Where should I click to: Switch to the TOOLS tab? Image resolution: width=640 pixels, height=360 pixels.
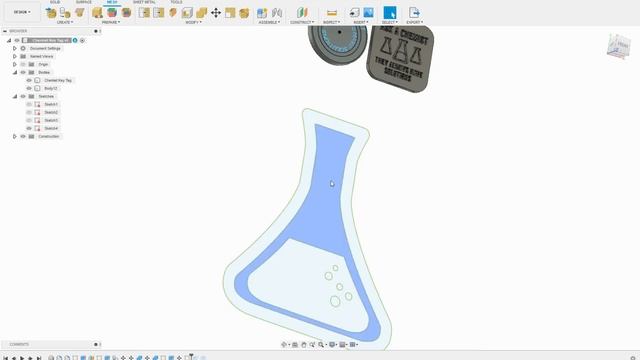click(x=176, y=2)
